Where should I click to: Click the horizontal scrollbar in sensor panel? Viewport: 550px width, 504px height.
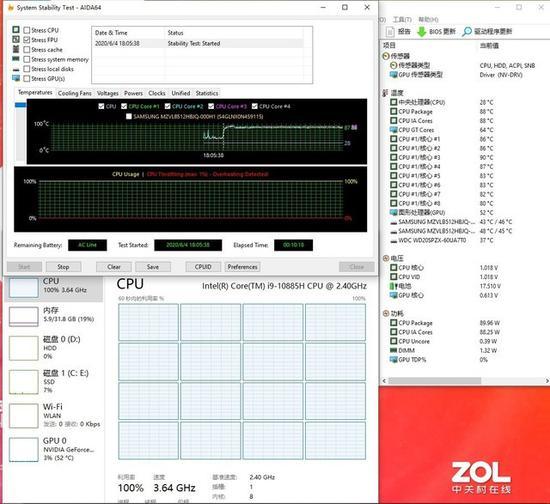[434, 381]
